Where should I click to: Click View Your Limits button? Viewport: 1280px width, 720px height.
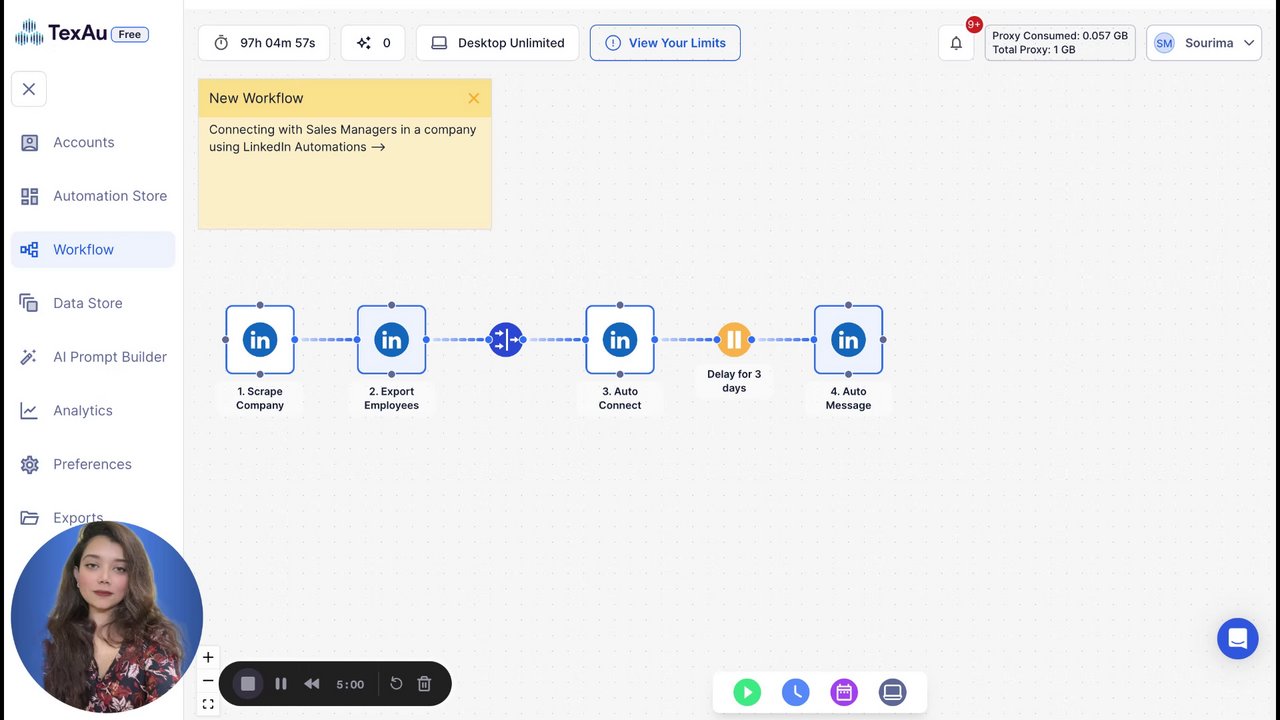pyautogui.click(x=665, y=43)
